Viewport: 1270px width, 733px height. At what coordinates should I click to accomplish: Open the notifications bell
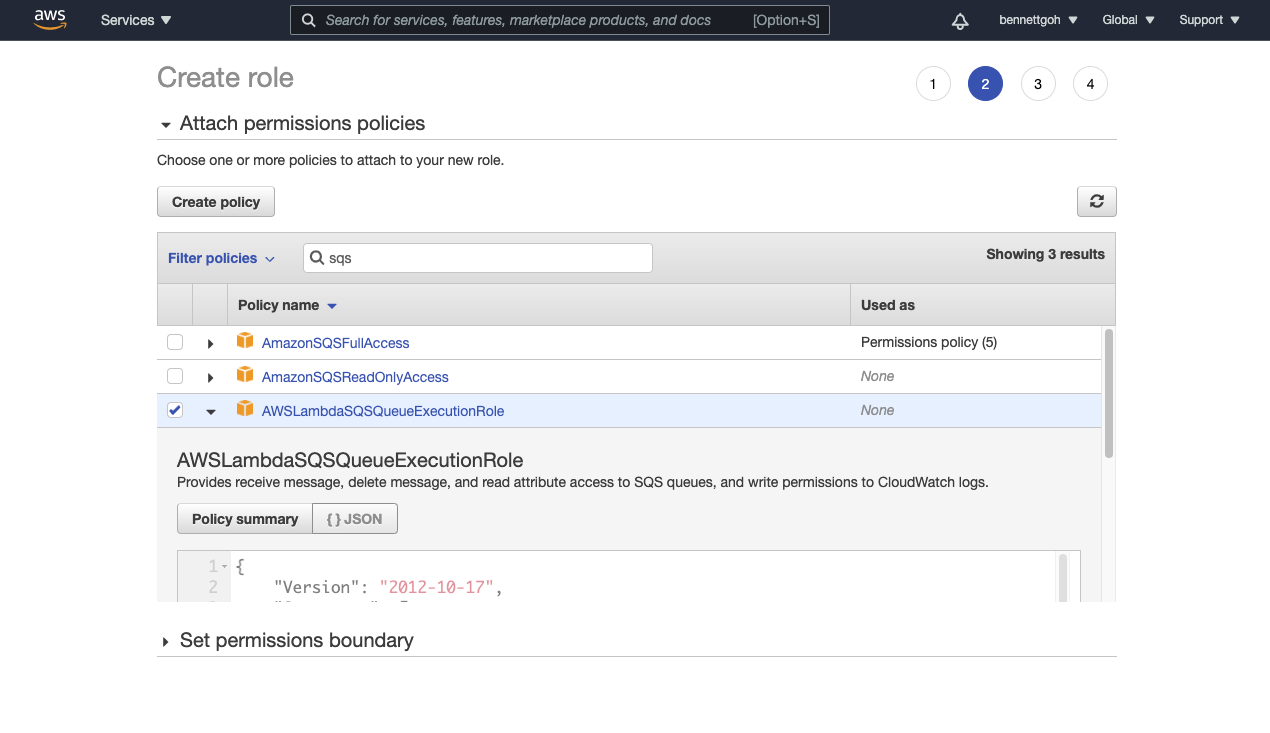coord(959,20)
